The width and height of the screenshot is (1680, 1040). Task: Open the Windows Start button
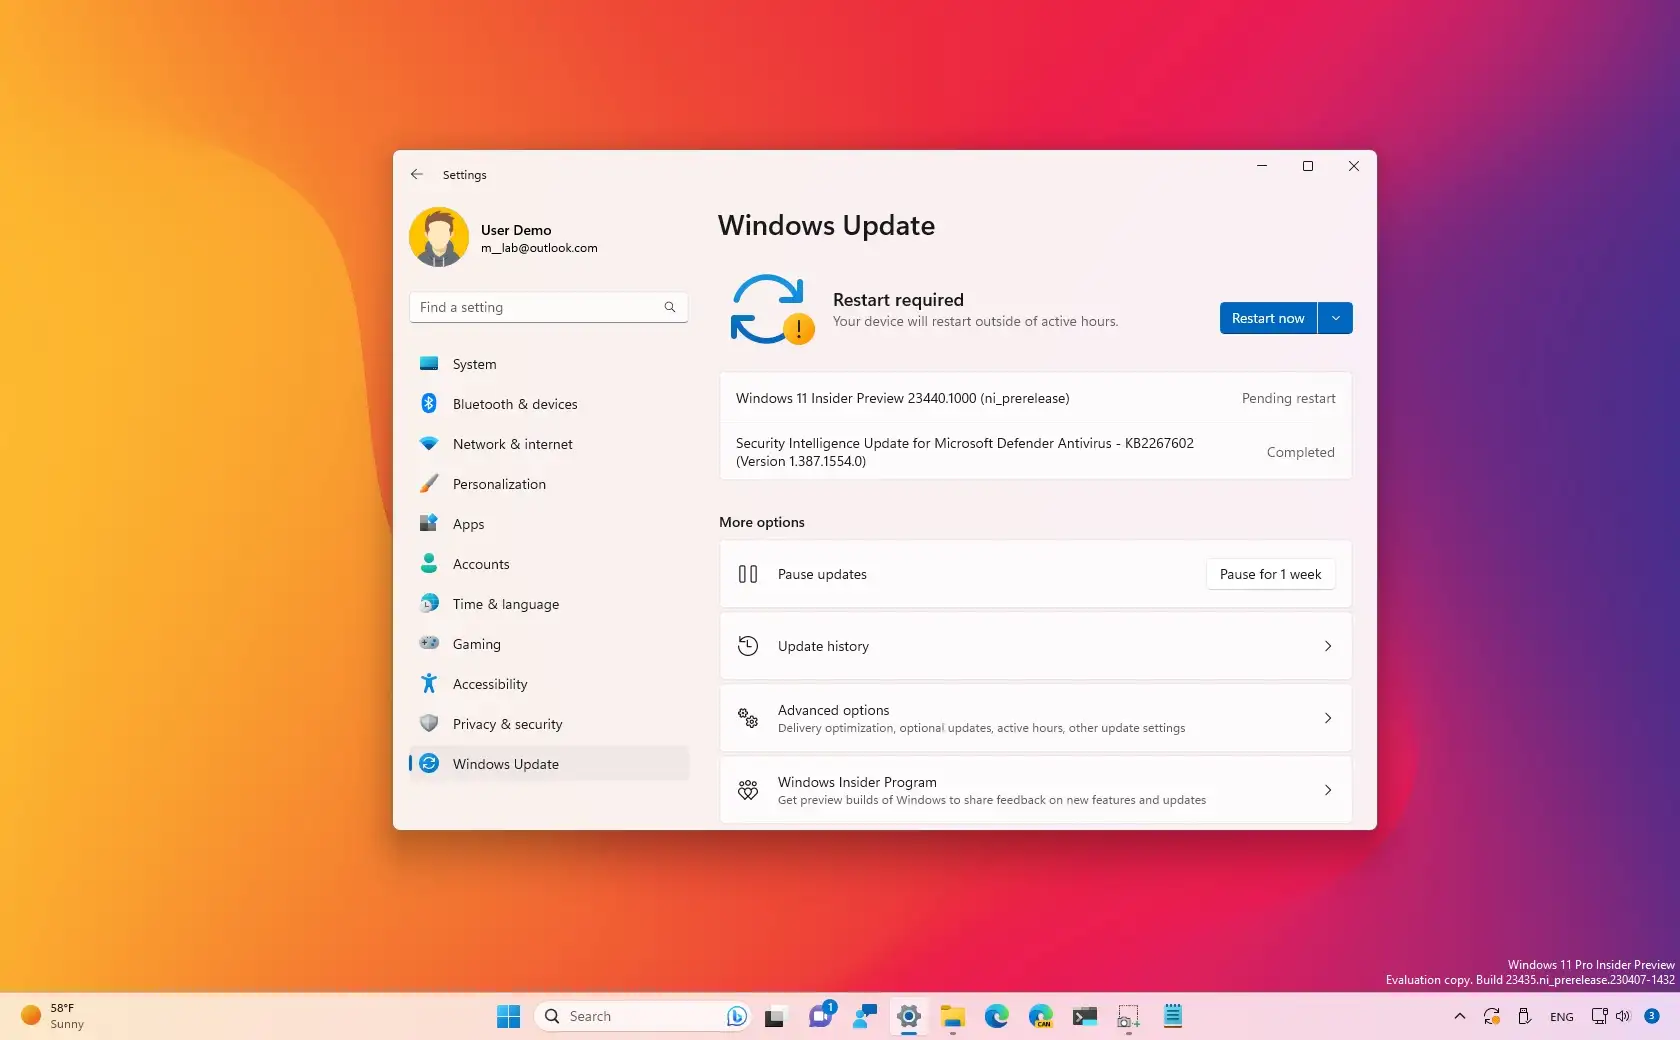tap(508, 1016)
